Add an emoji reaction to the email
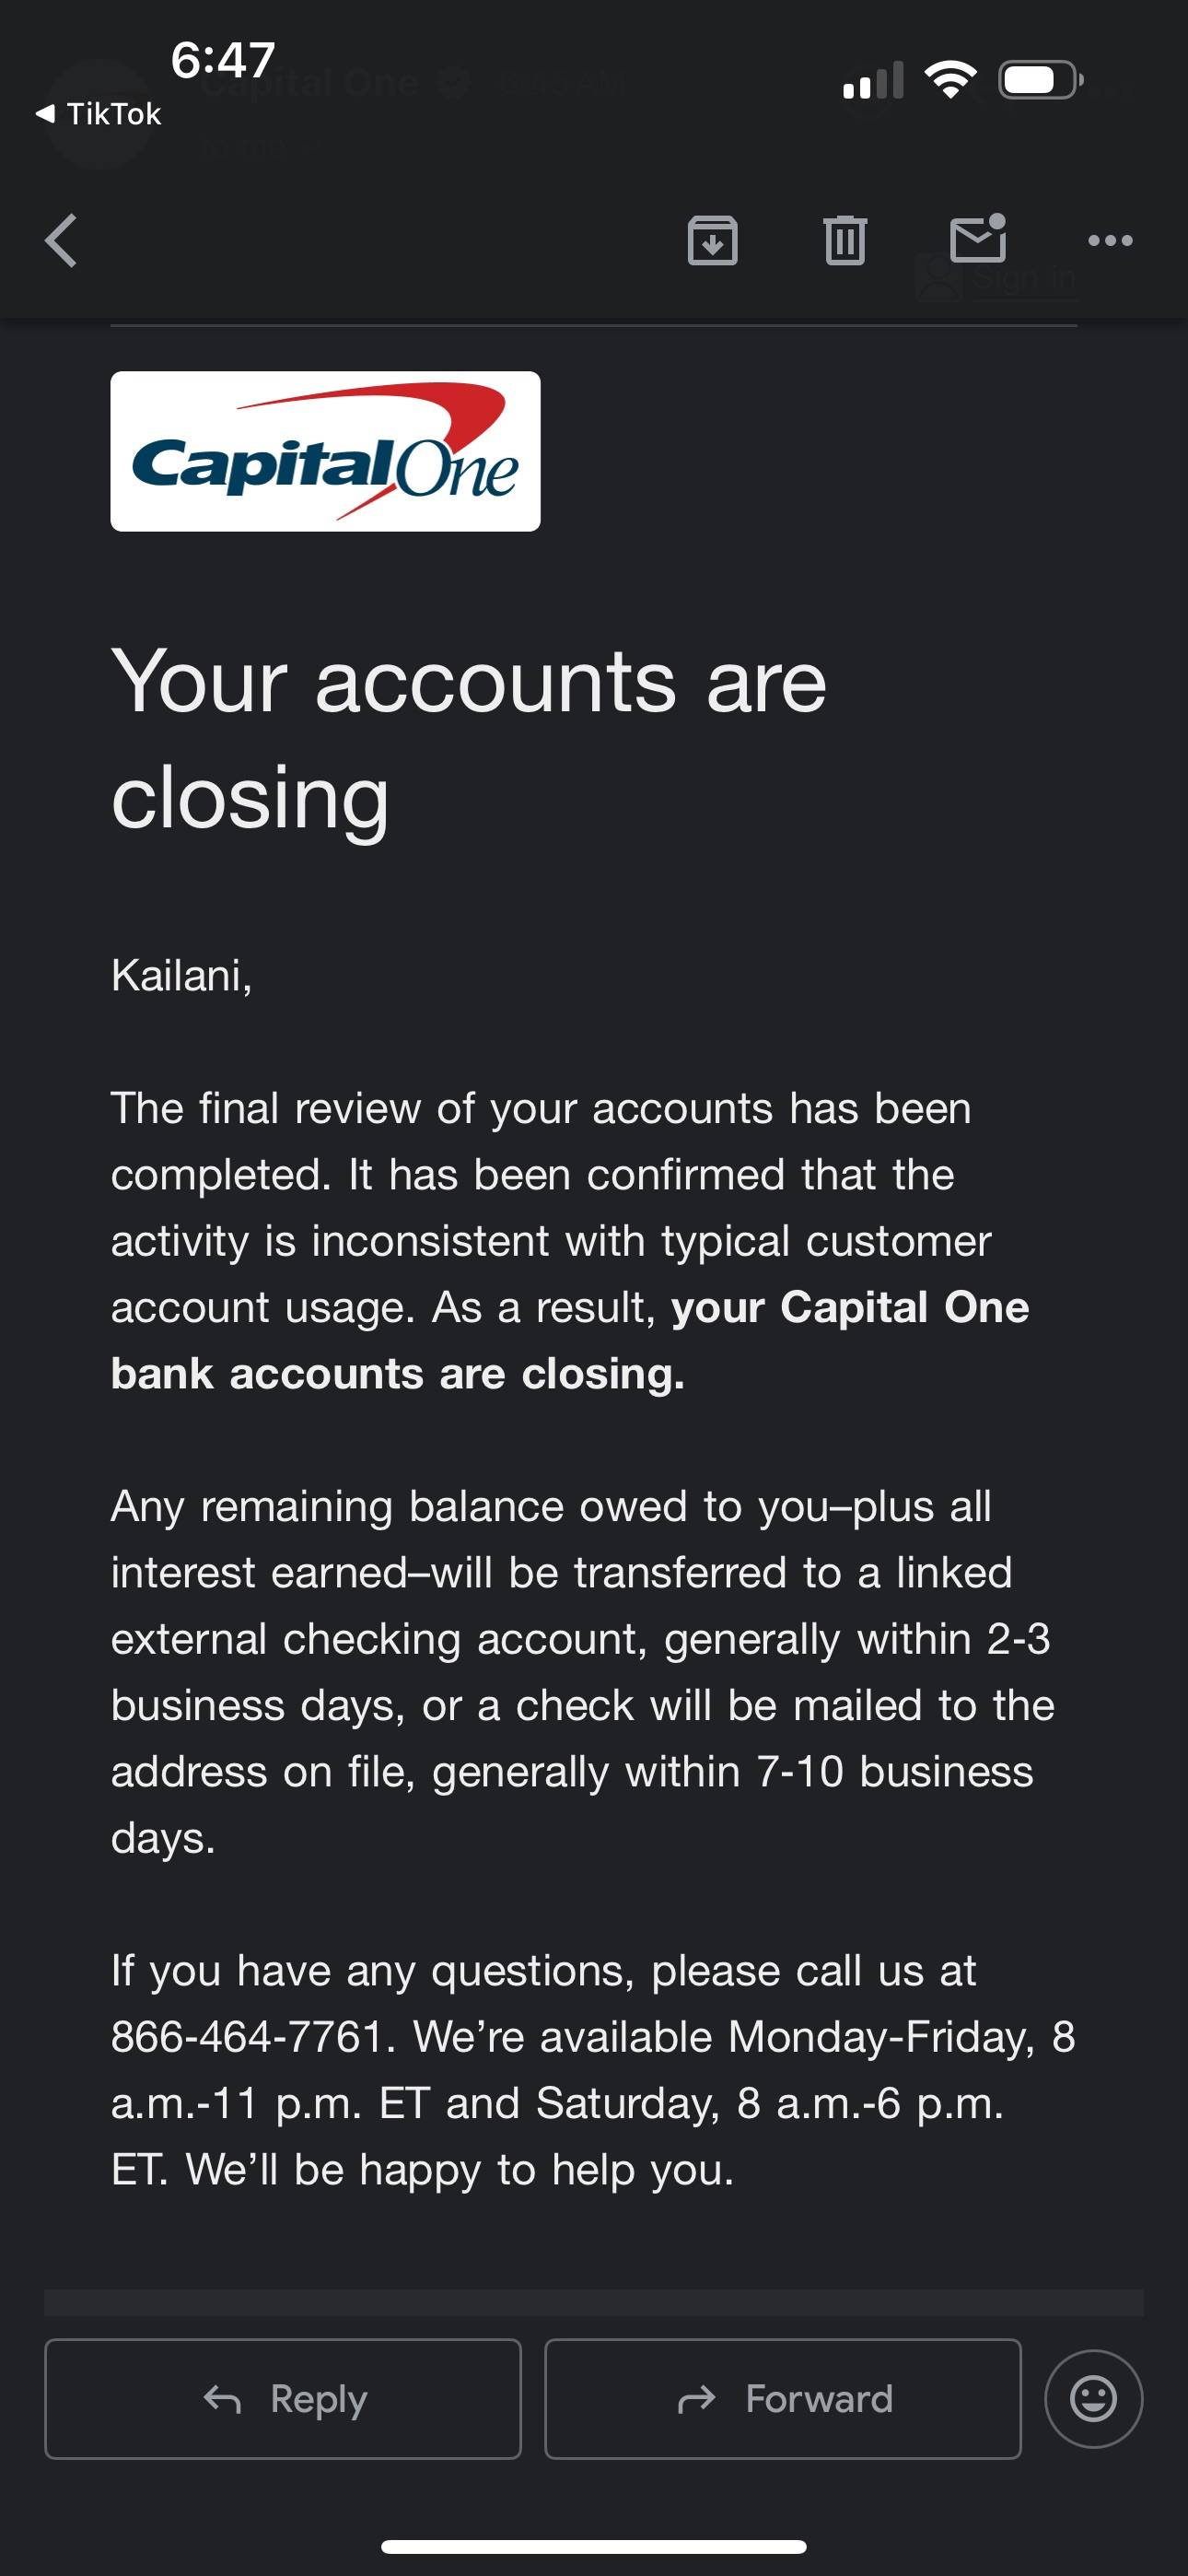Viewport: 1188px width, 2576px height. click(x=1093, y=2398)
